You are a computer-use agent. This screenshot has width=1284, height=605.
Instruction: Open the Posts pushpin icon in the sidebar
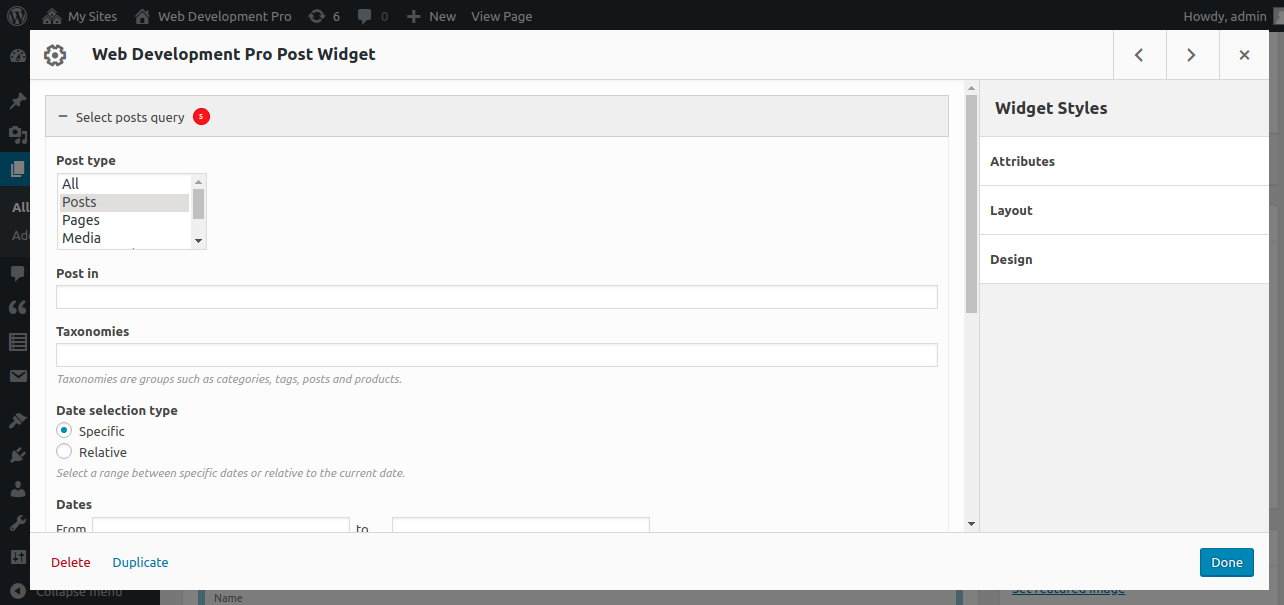(x=17, y=101)
